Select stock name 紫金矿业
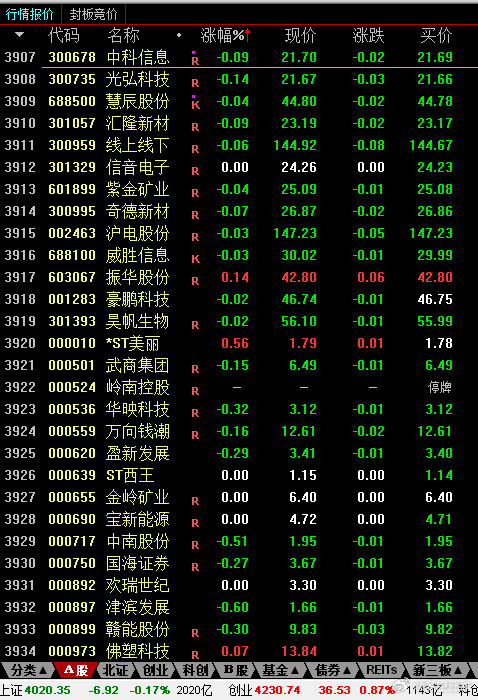The width and height of the screenshot is (478, 700). [137, 189]
